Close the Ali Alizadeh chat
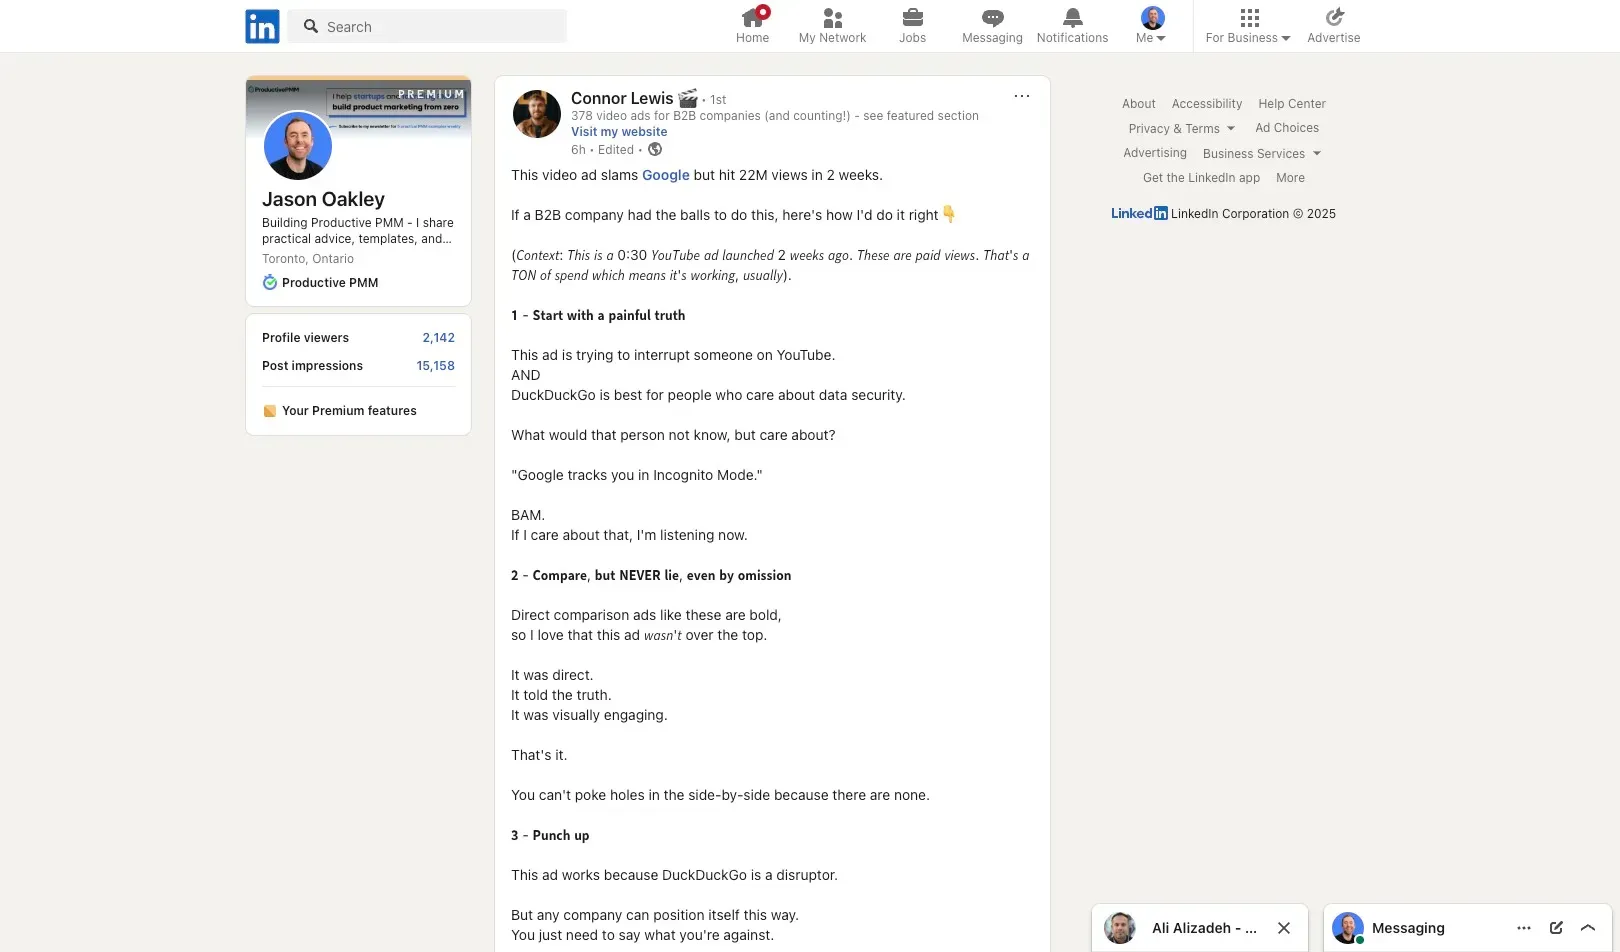 click(1284, 928)
